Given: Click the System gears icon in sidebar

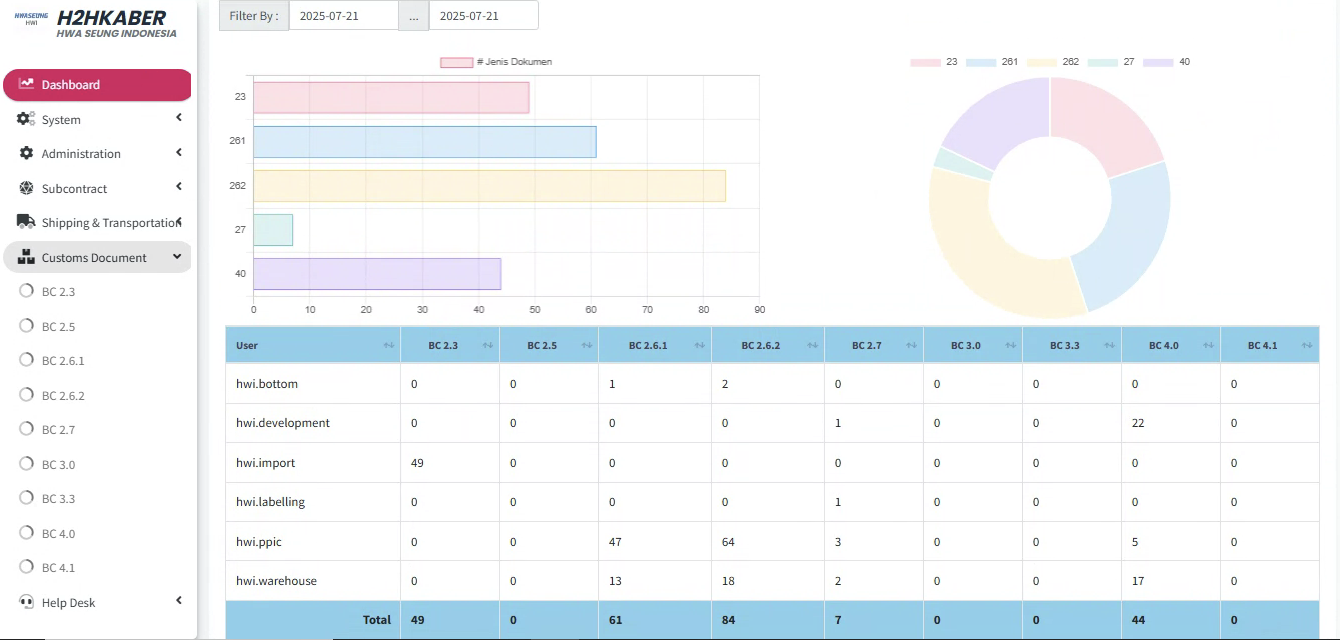Looking at the screenshot, I should pyautogui.click(x=26, y=119).
